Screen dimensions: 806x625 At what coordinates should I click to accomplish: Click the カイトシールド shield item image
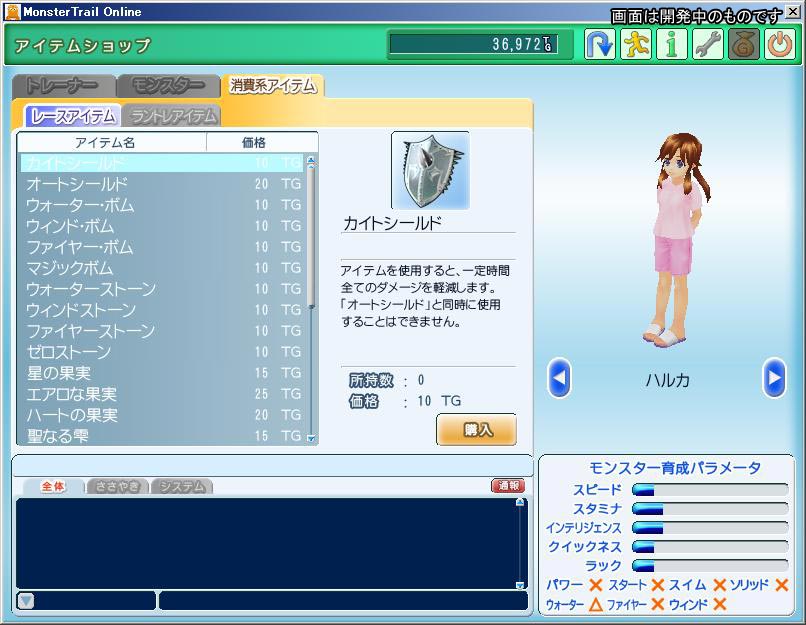tap(430, 170)
